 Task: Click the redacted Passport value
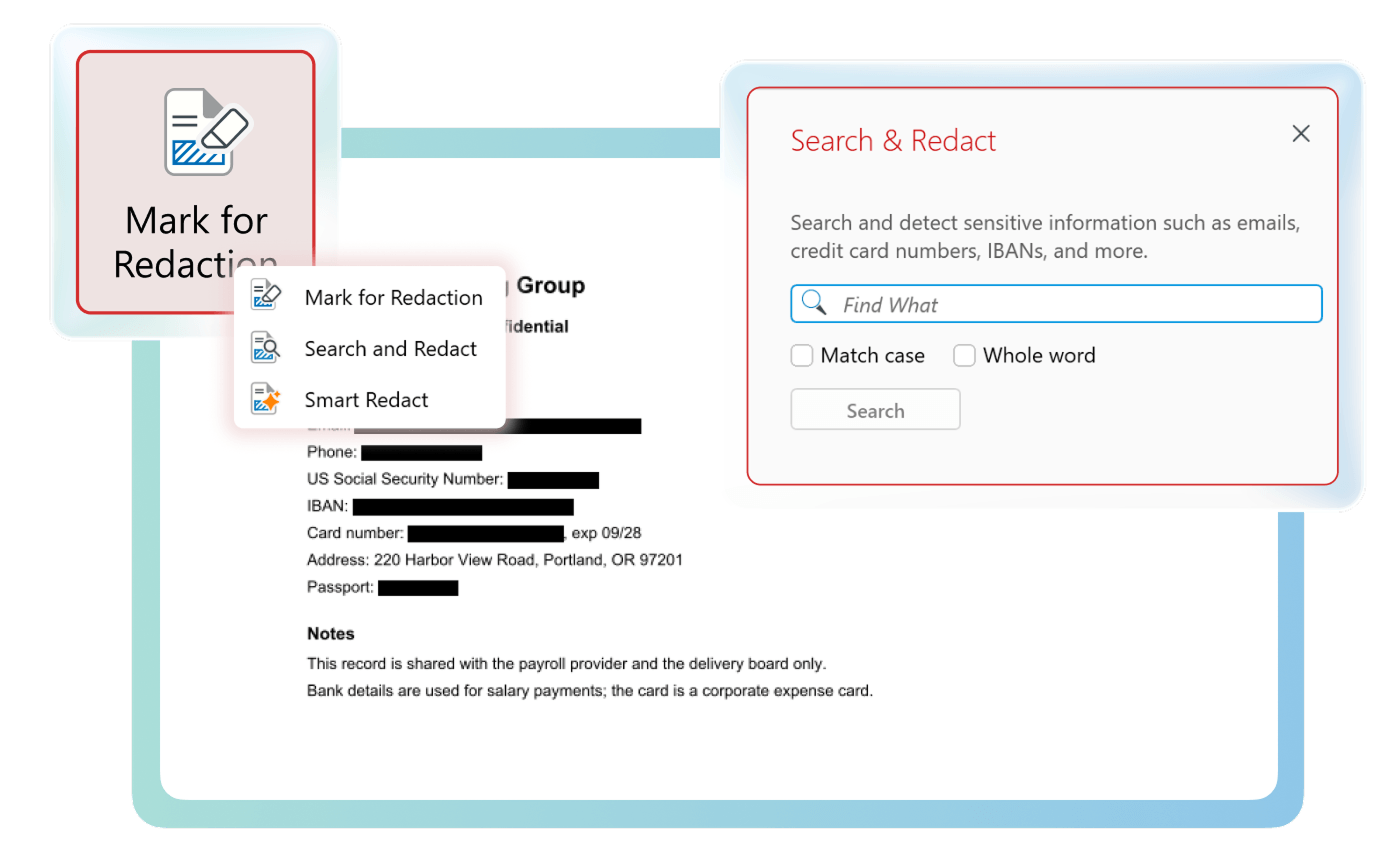(418, 587)
